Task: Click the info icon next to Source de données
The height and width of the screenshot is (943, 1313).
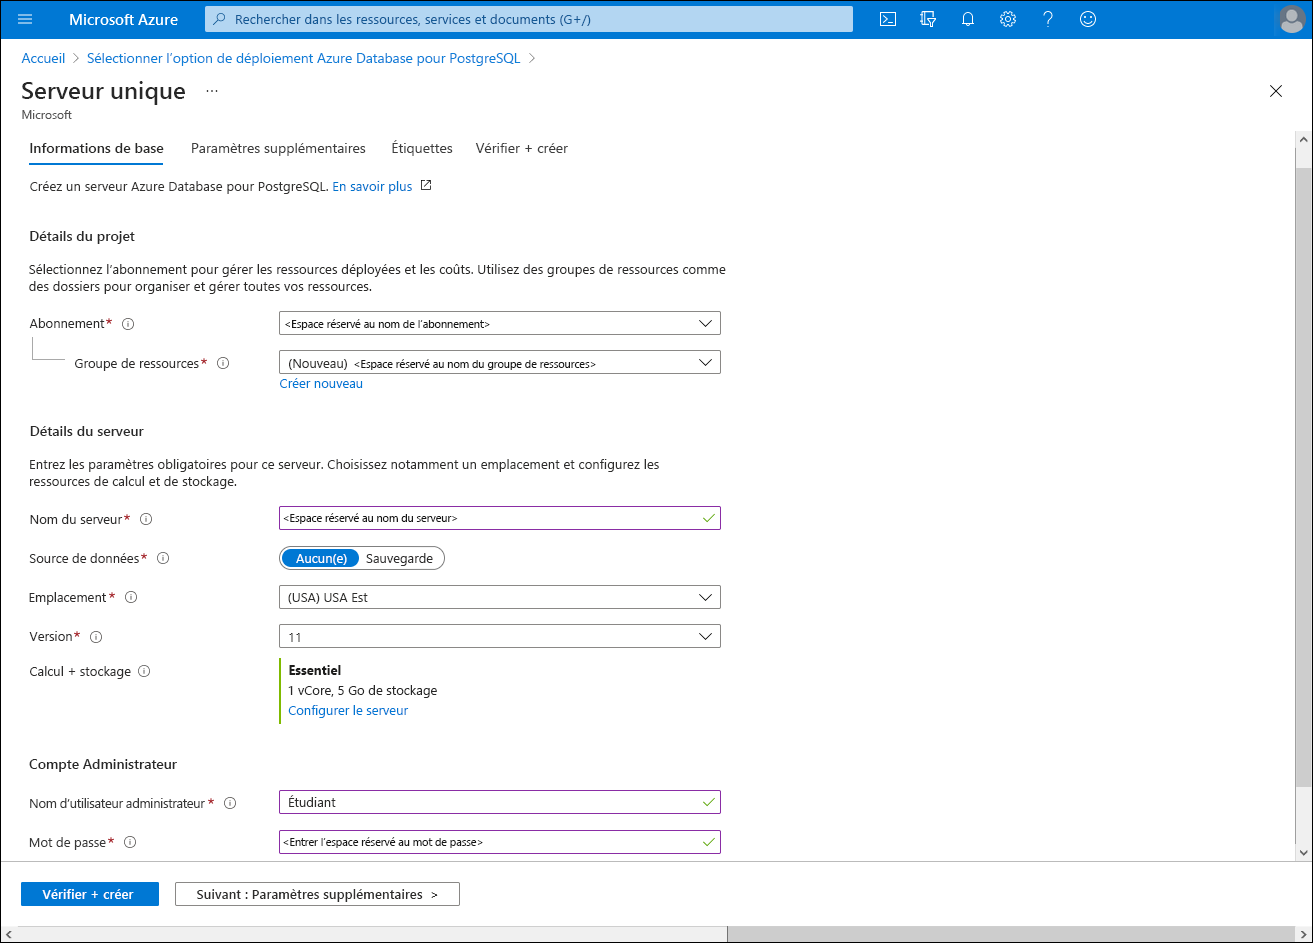Action: 163,558
